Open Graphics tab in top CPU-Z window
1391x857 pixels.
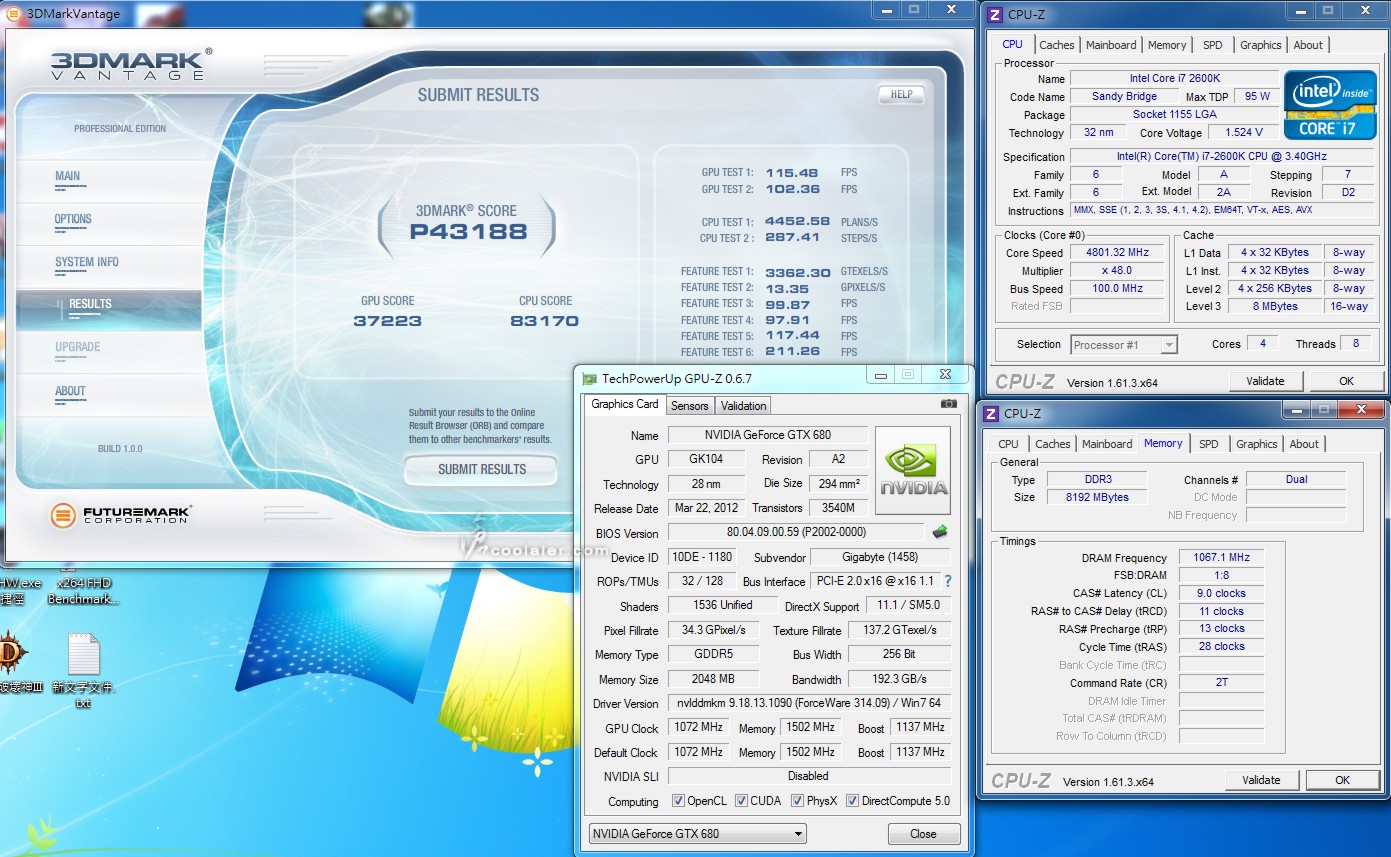[x=1260, y=45]
